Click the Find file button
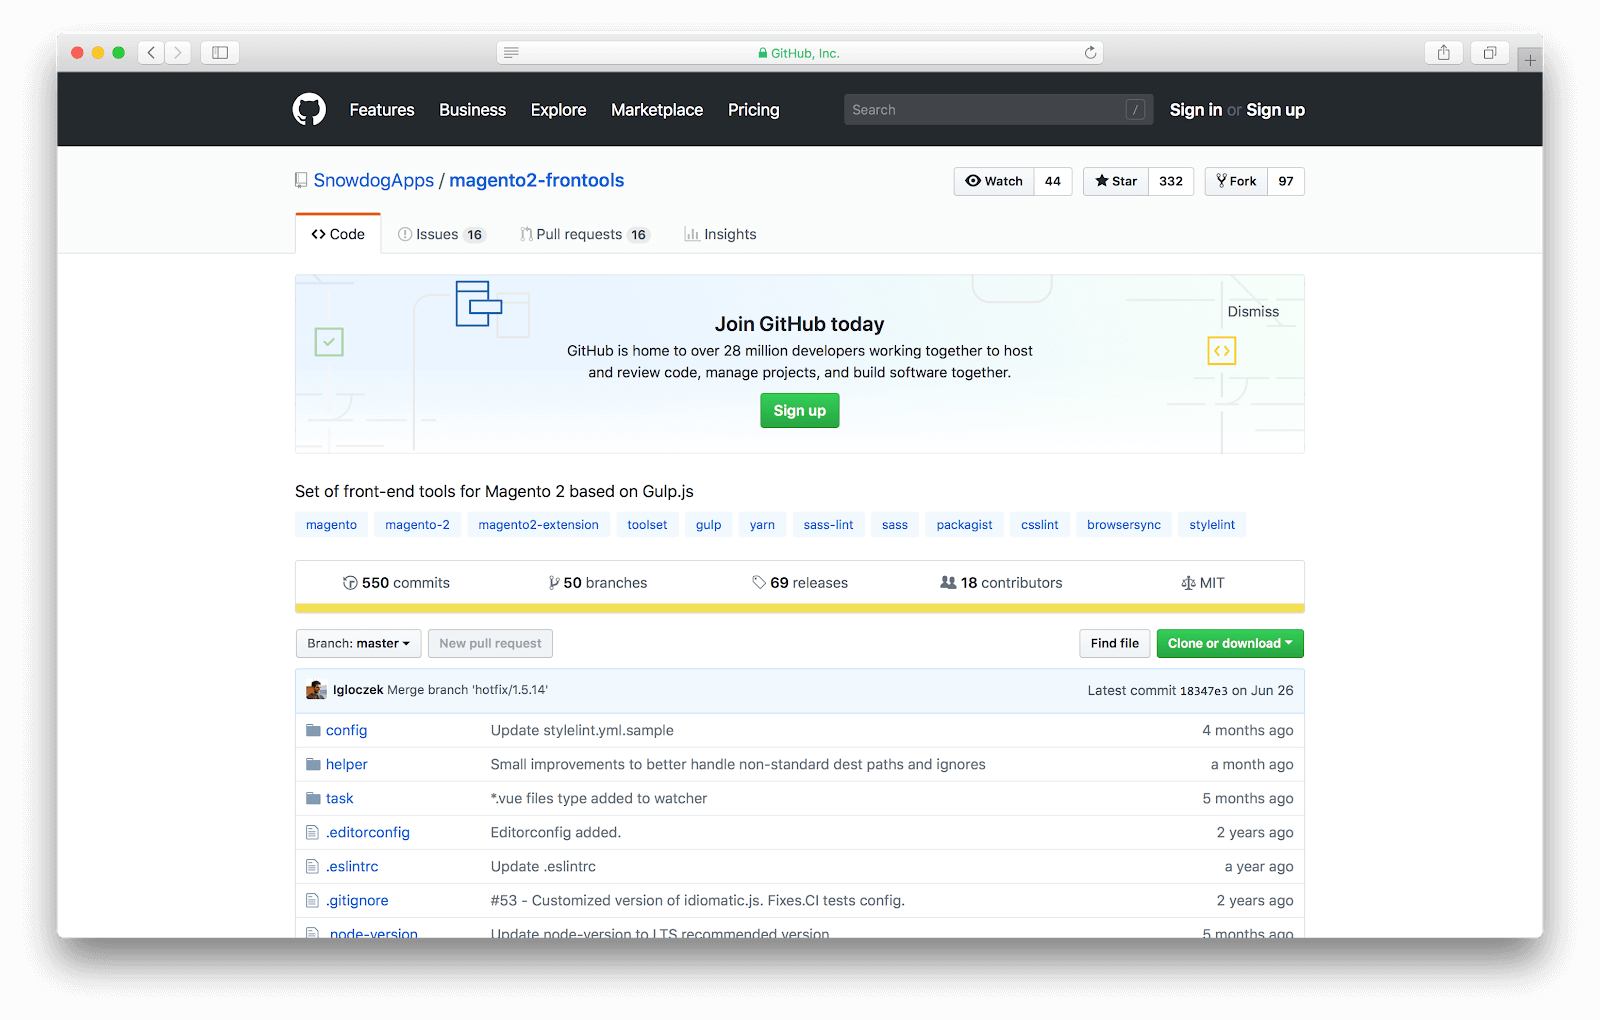Screen dimensions: 1600x1020 (x=1114, y=643)
